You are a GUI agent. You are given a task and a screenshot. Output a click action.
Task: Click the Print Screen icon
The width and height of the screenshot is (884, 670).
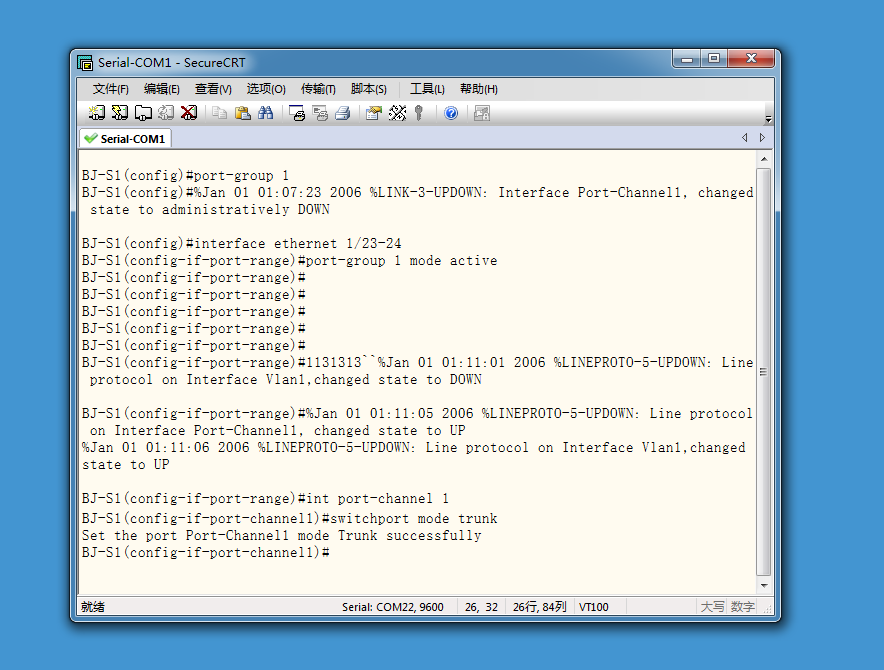pyautogui.click(x=297, y=113)
